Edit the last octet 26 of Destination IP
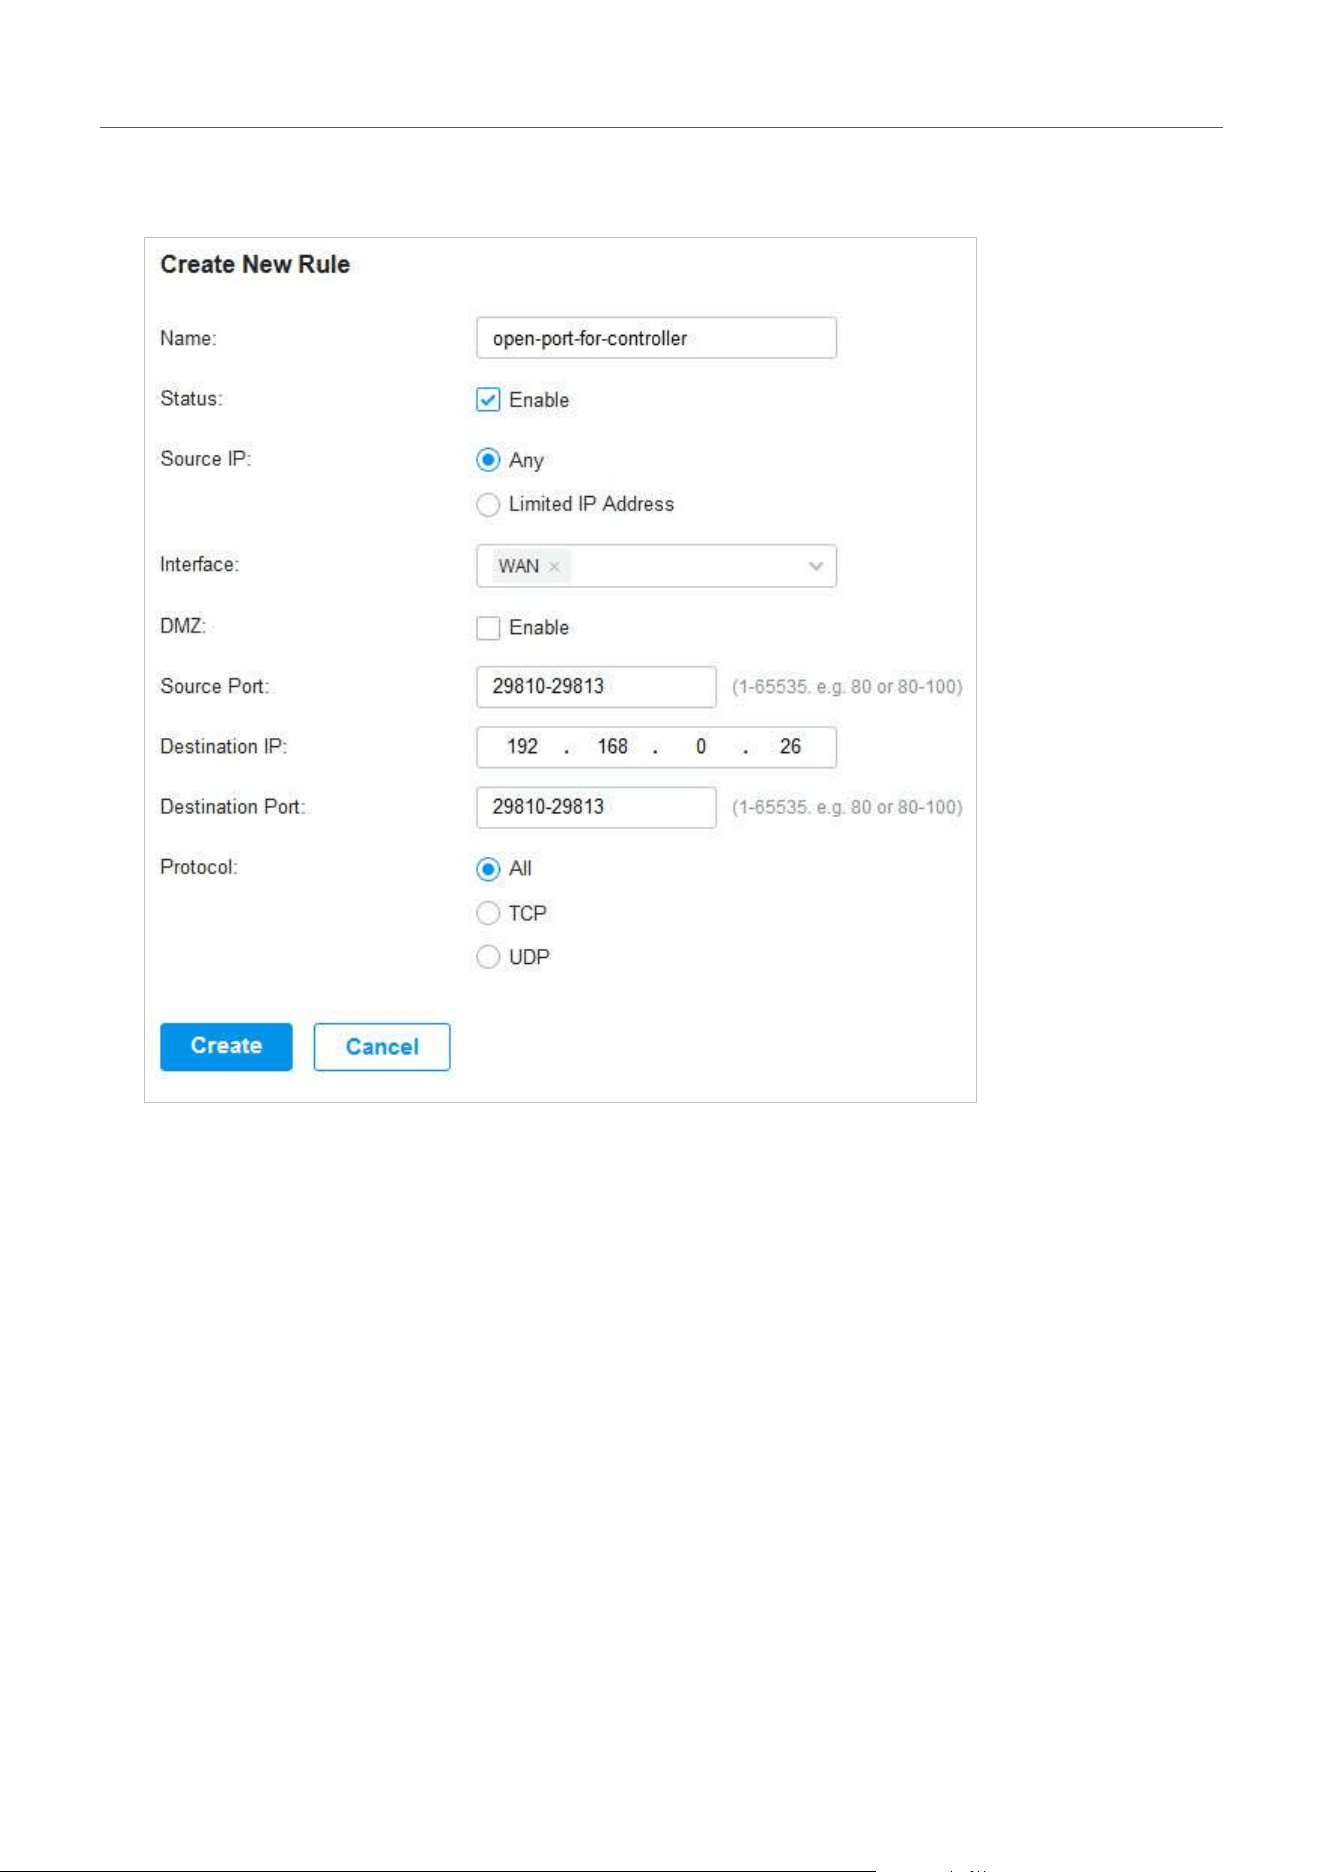This screenshot has width=1324, height=1872. pos(790,747)
